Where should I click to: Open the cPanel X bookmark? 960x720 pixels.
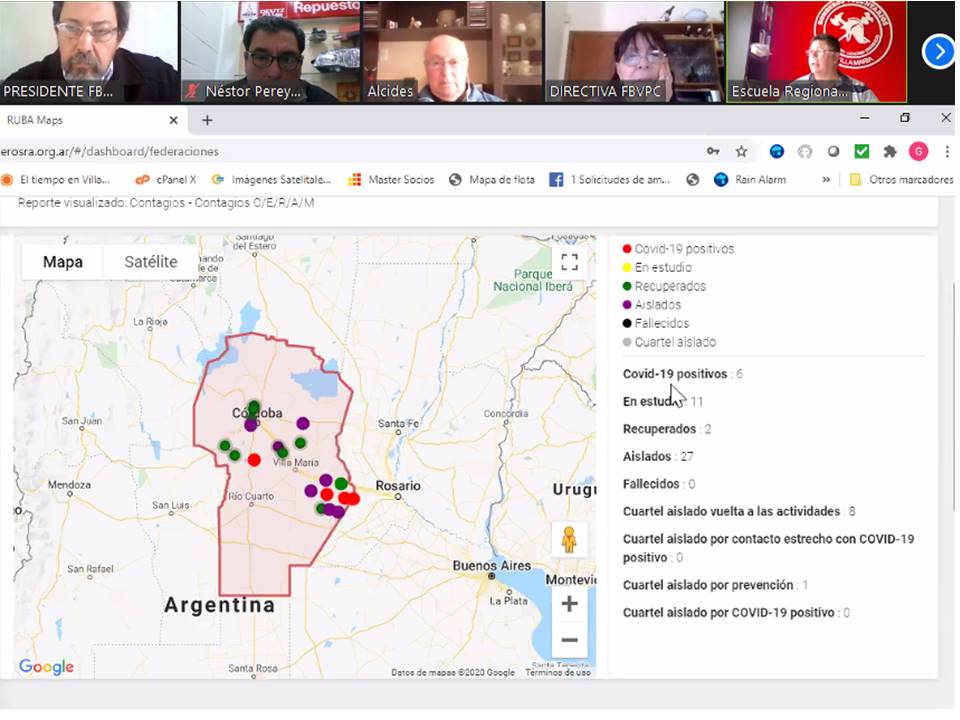[166, 180]
